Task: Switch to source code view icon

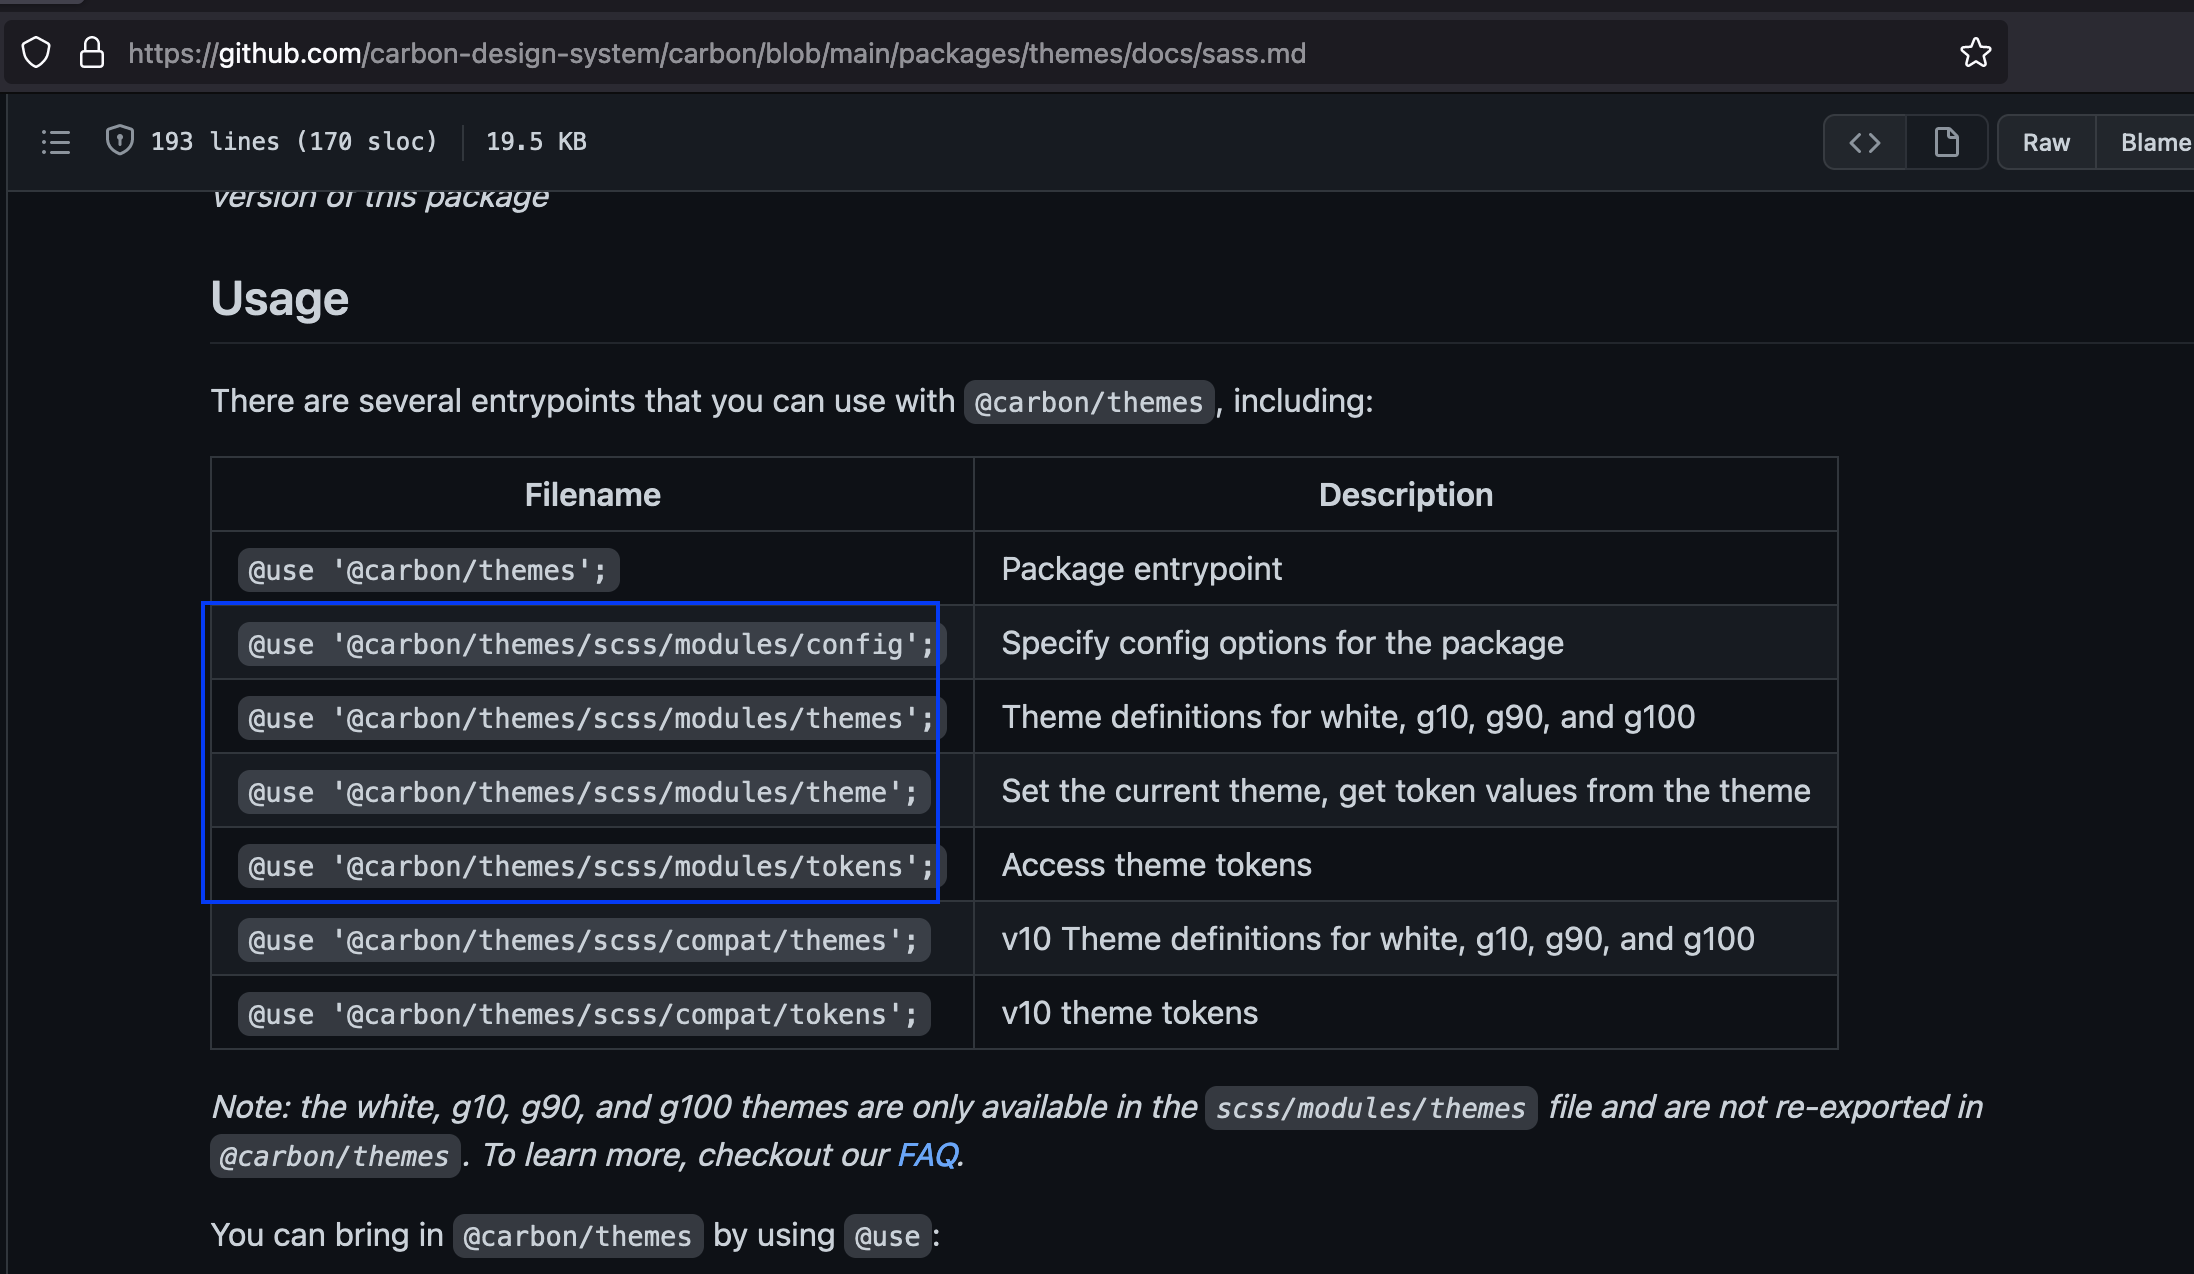Action: tap(1864, 143)
